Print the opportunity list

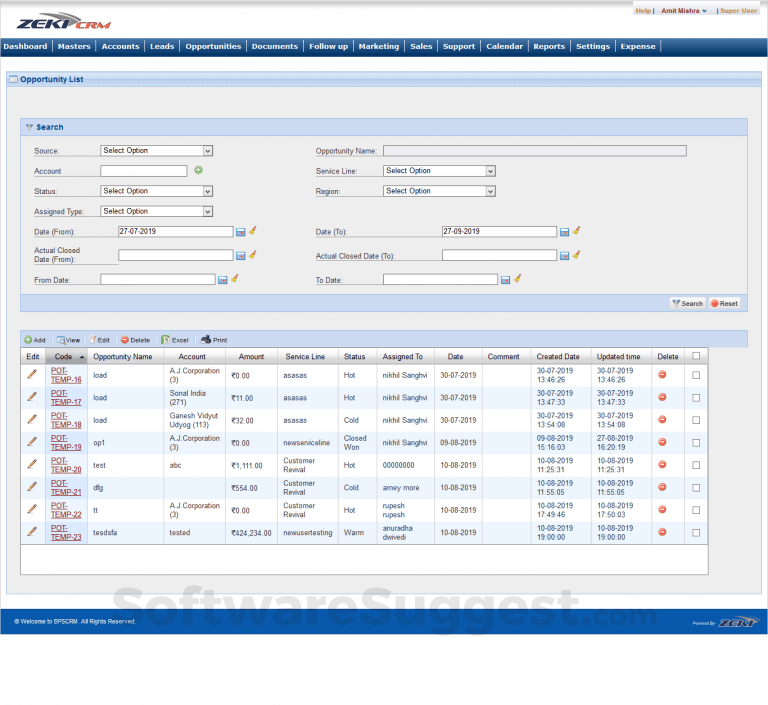(214, 340)
